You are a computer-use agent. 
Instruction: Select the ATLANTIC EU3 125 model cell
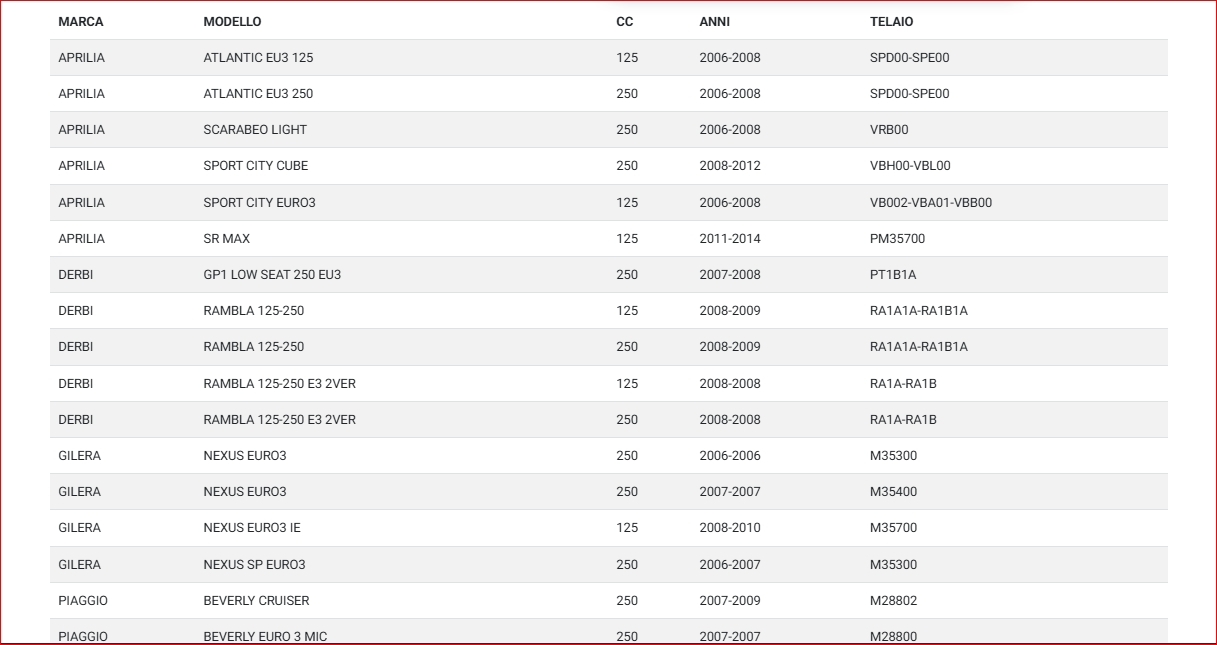click(258, 58)
